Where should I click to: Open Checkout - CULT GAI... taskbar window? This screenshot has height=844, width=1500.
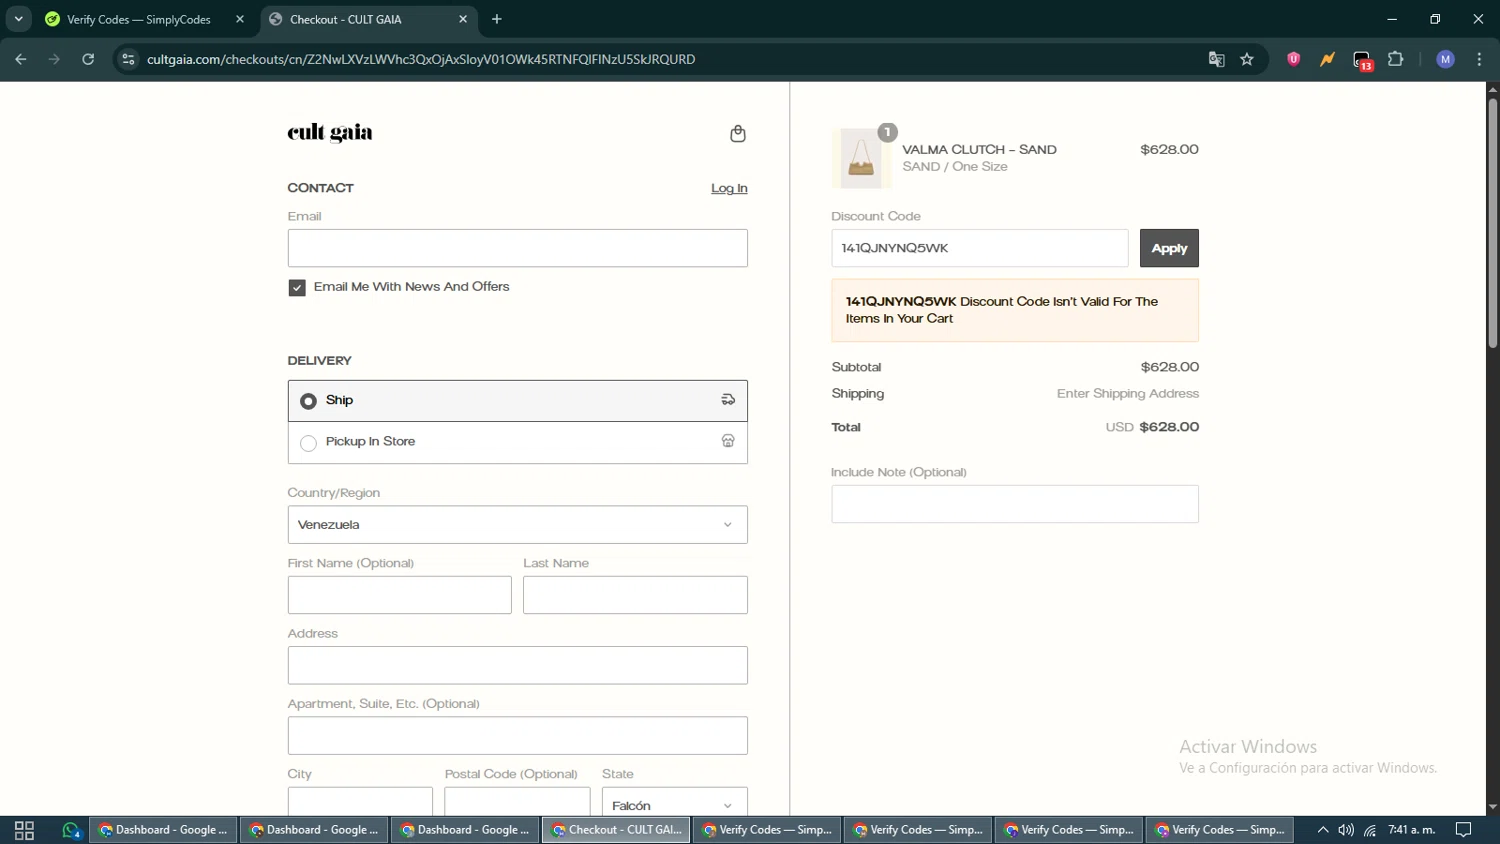coord(616,830)
